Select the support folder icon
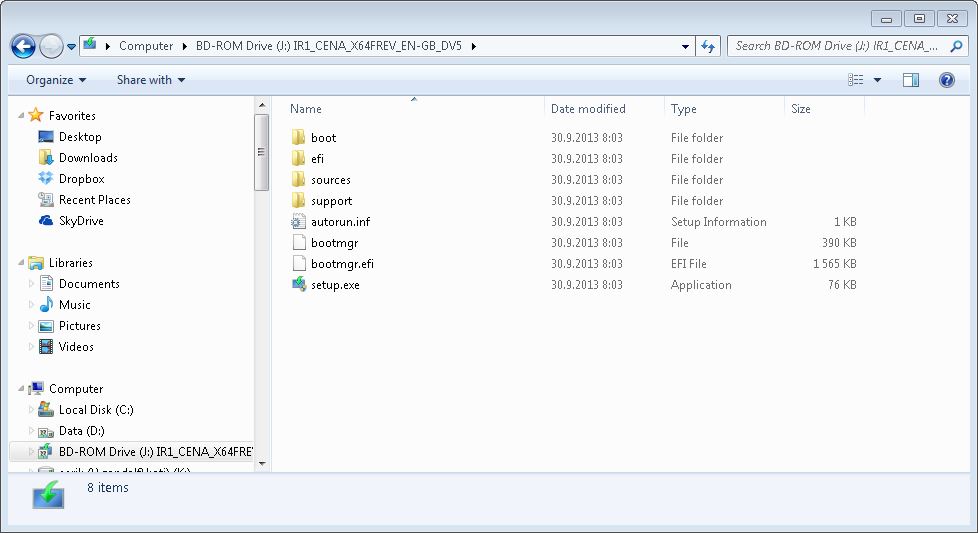 tap(299, 201)
